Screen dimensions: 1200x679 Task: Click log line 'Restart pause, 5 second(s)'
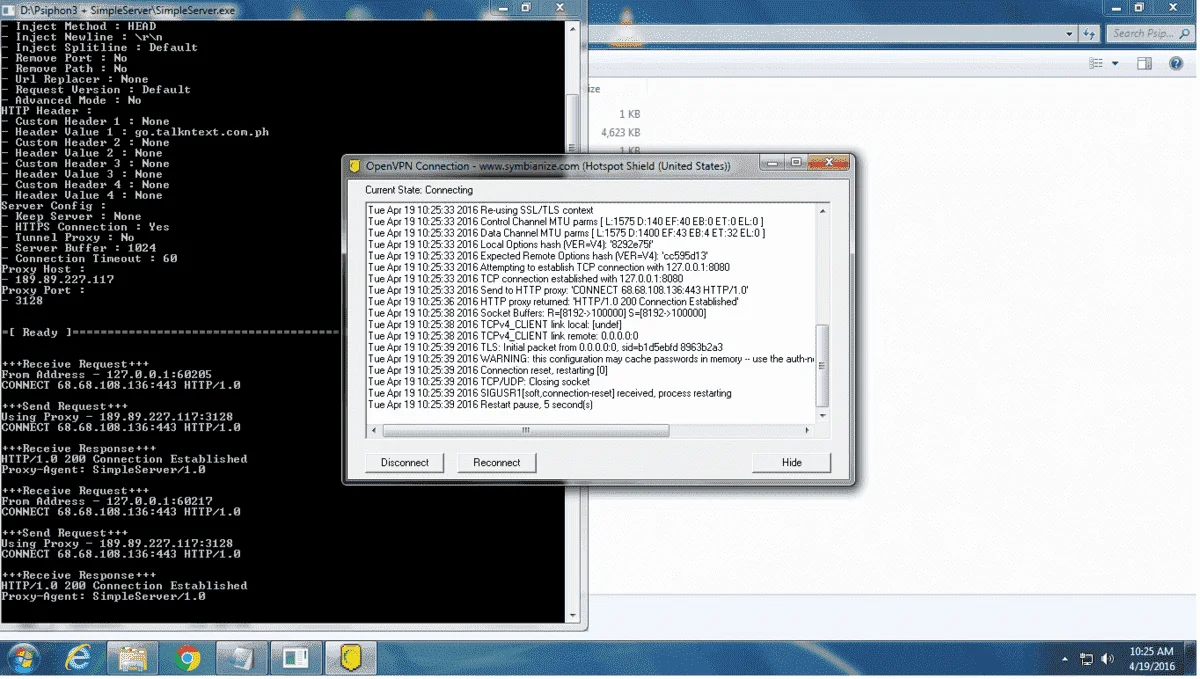pyautogui.click(x=480, y=404)
